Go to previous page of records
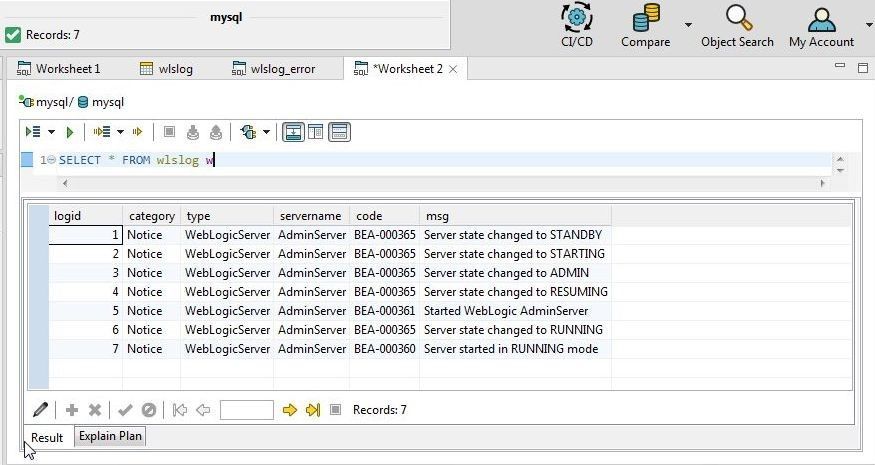The image size is (875, 465). [x=203, y=410]
